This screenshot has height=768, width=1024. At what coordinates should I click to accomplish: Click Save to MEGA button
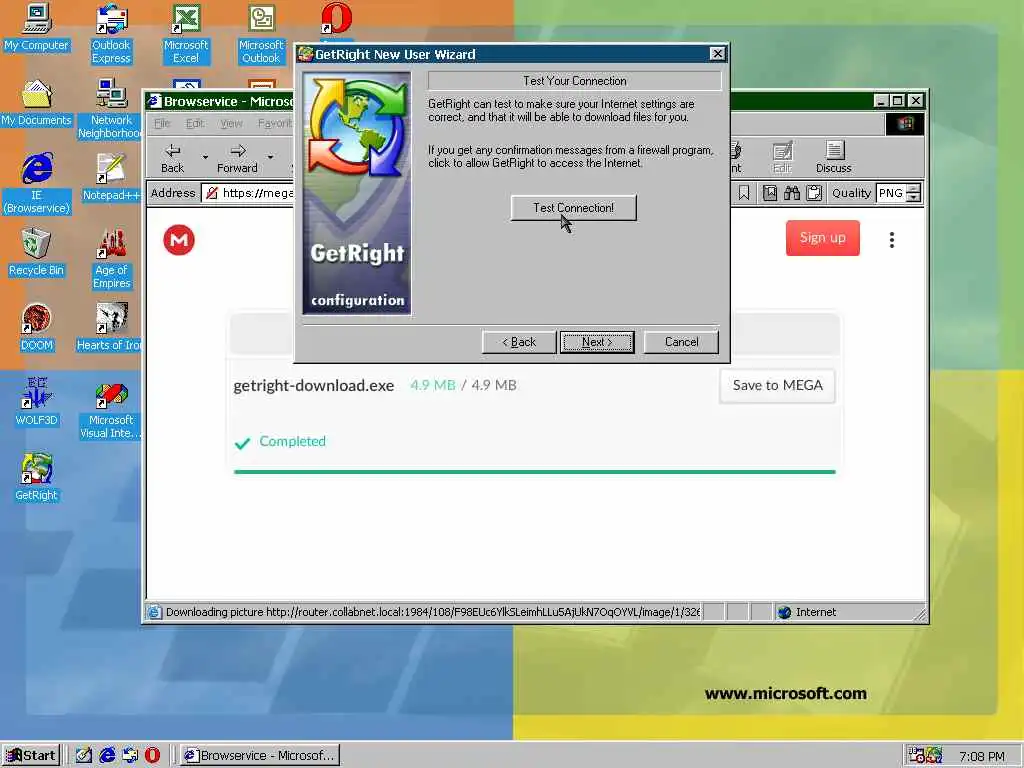point(777,385)
